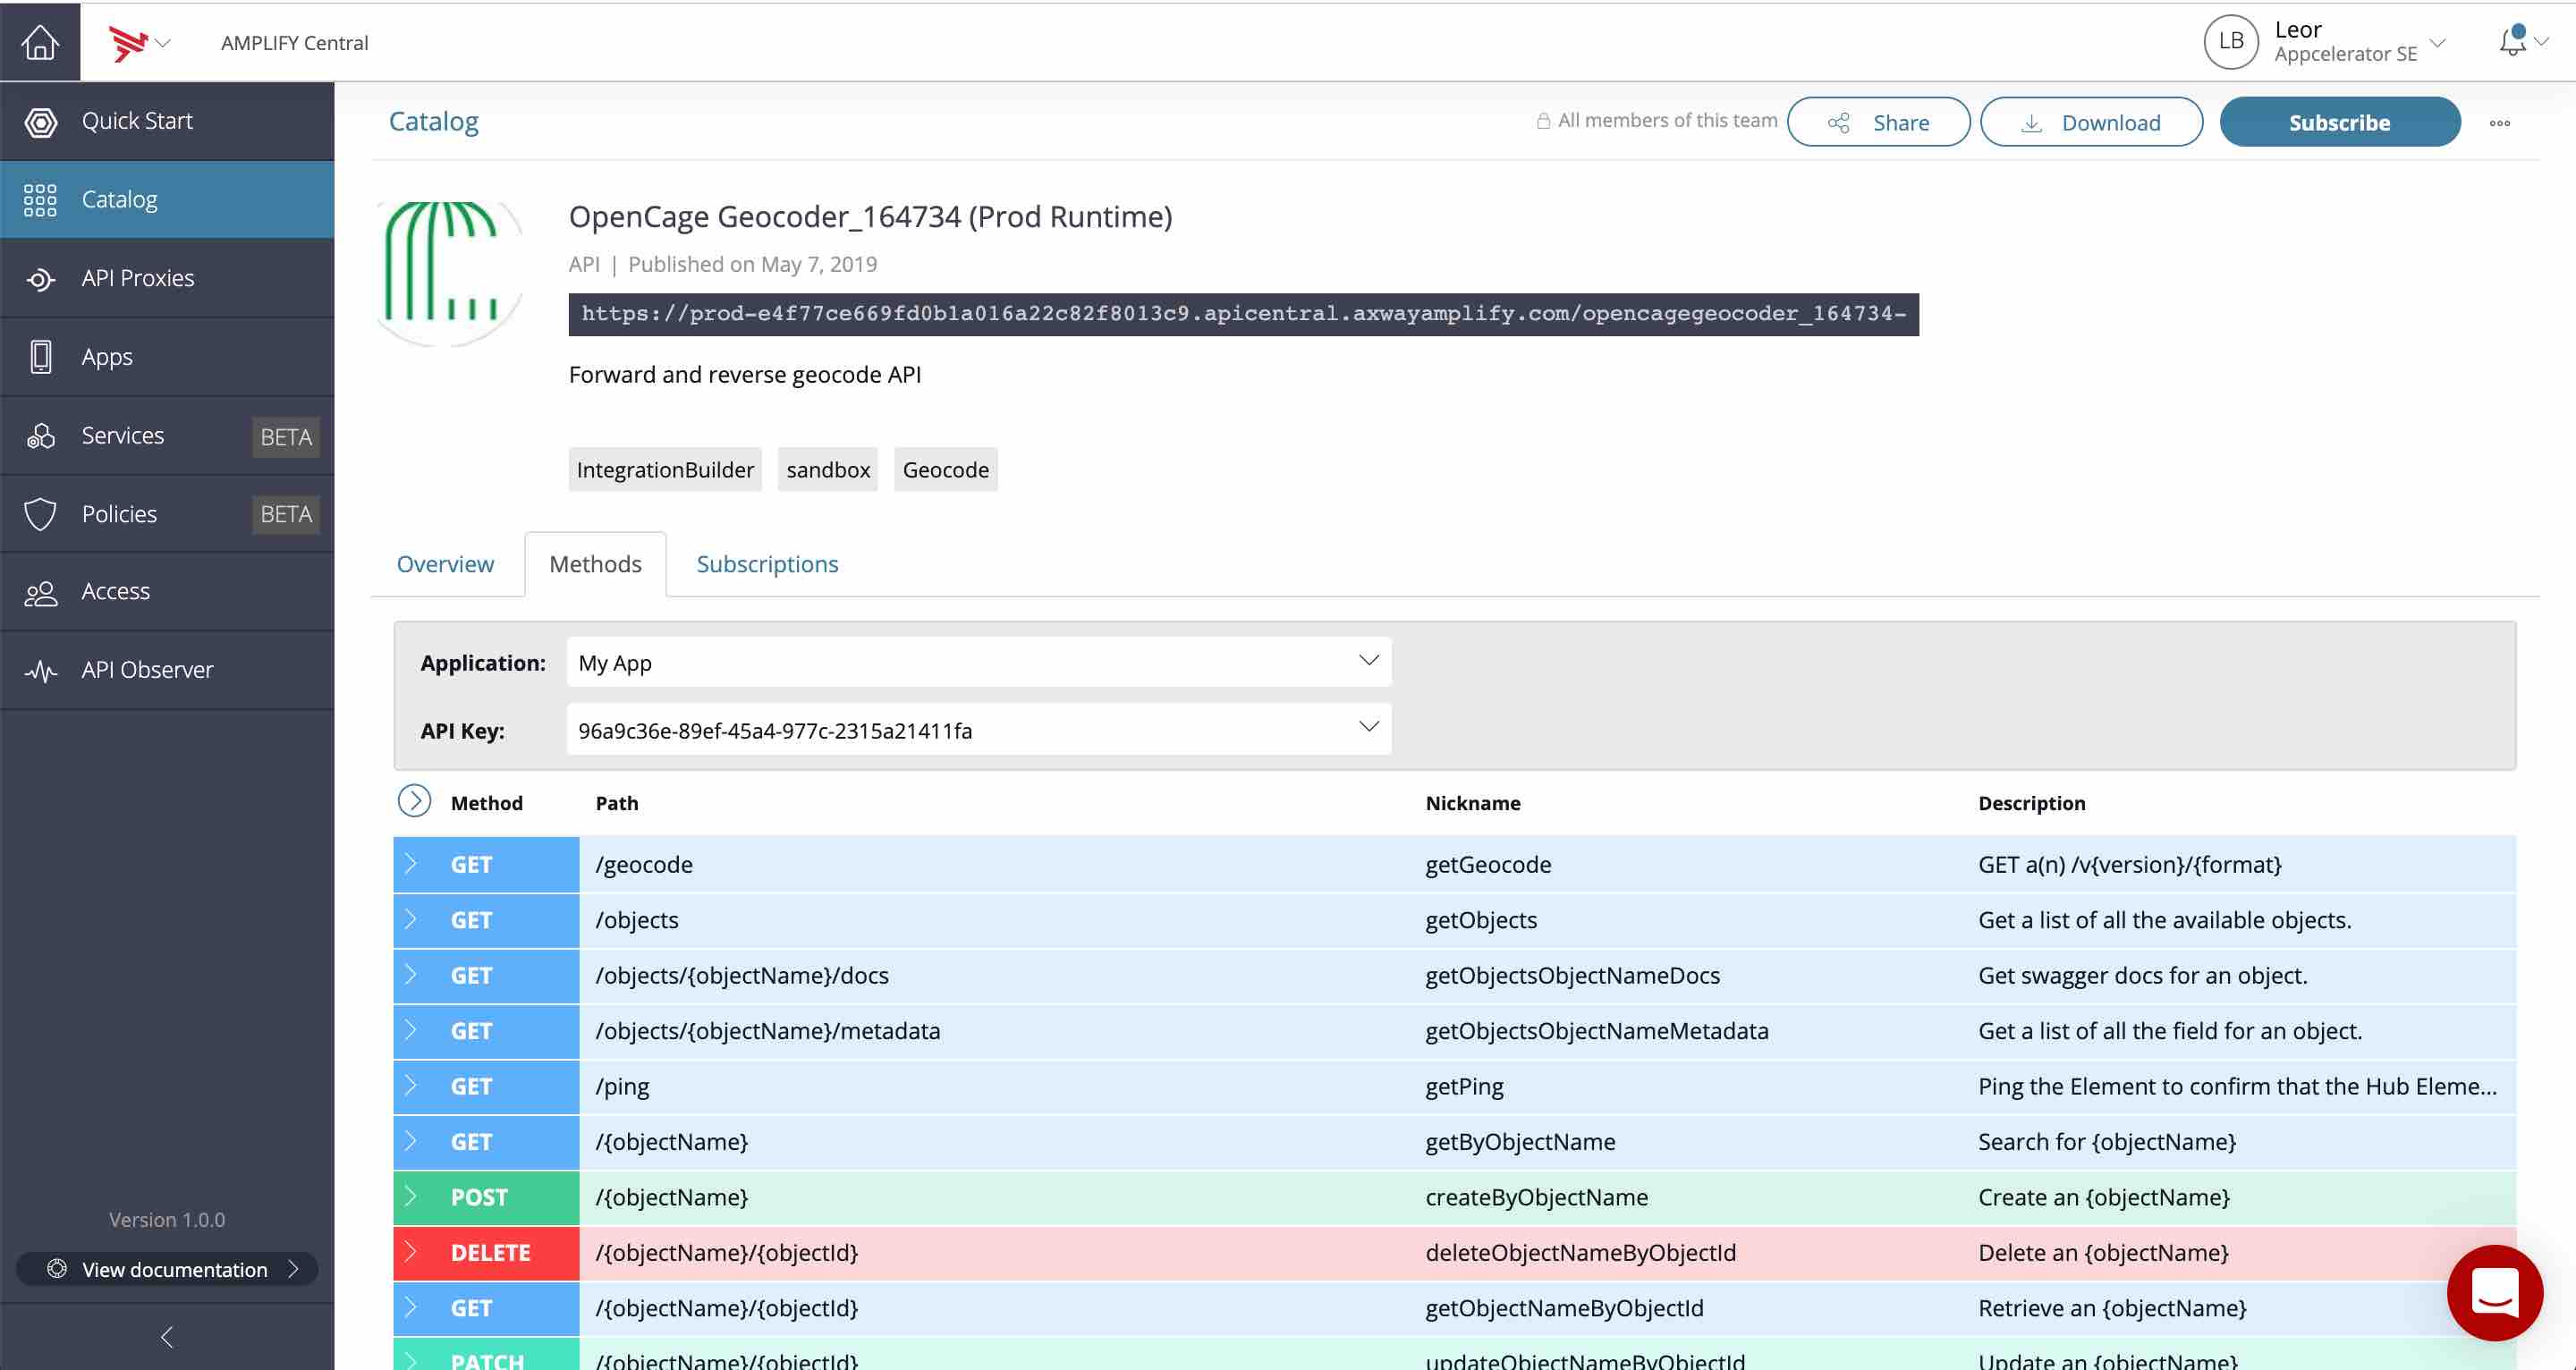Click the Method column header
This screenshot has width=2576, height=1370.
(x=486, y=803)
